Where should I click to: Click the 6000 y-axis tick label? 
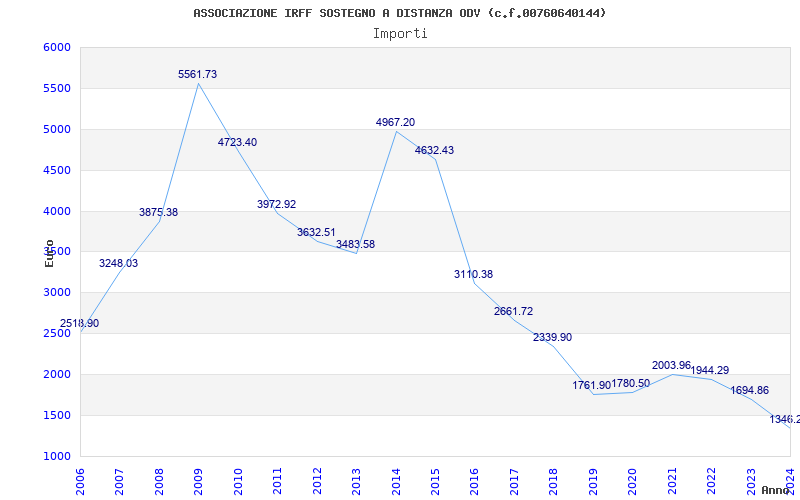(x=57, y=47)
